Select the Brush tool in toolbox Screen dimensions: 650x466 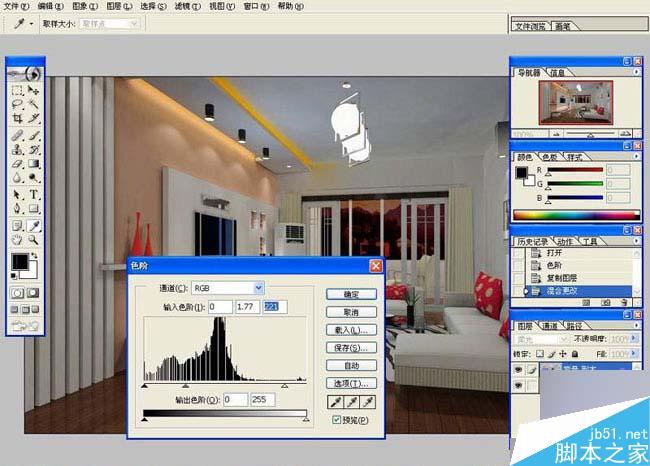coord(33,136)
